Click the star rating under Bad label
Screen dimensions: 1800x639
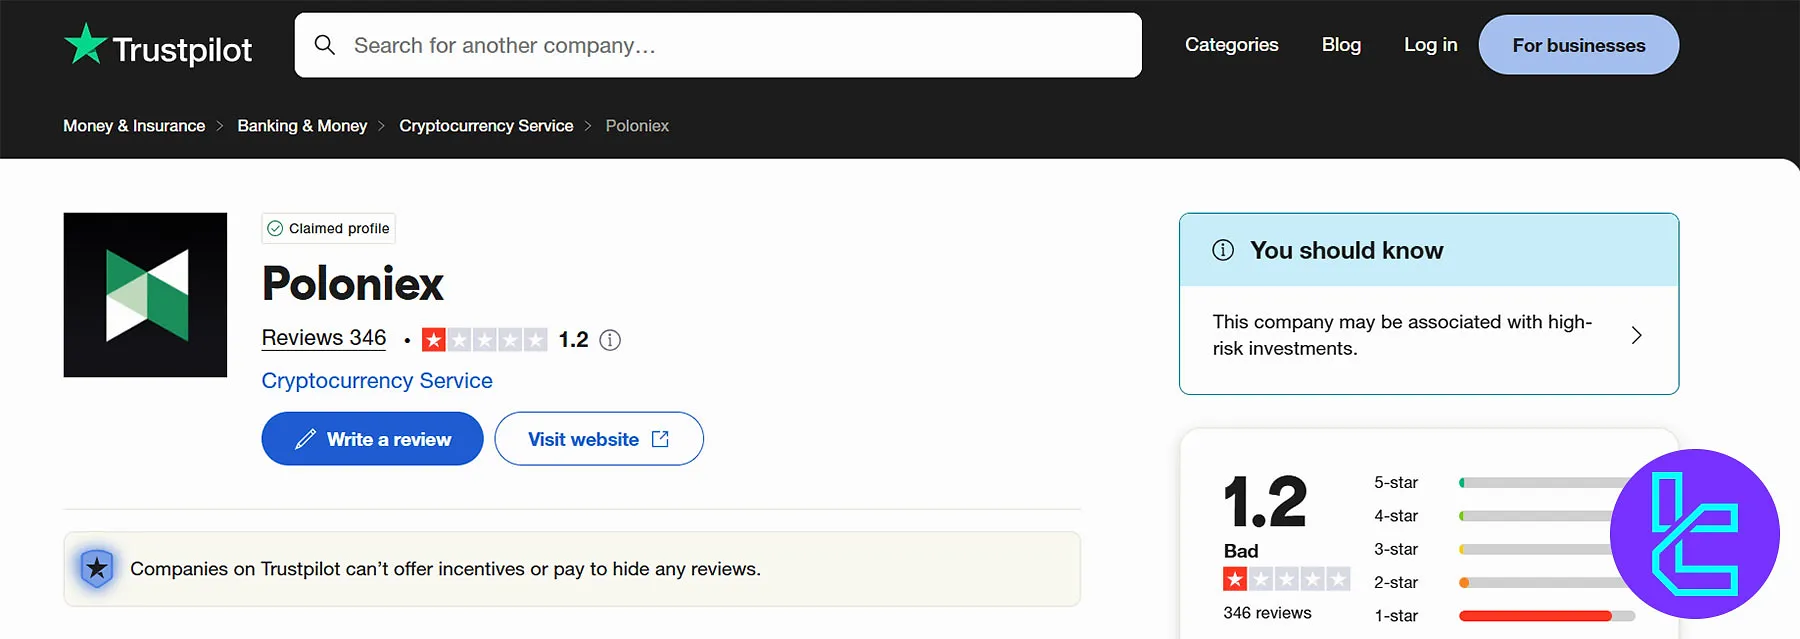[1286, 579]
